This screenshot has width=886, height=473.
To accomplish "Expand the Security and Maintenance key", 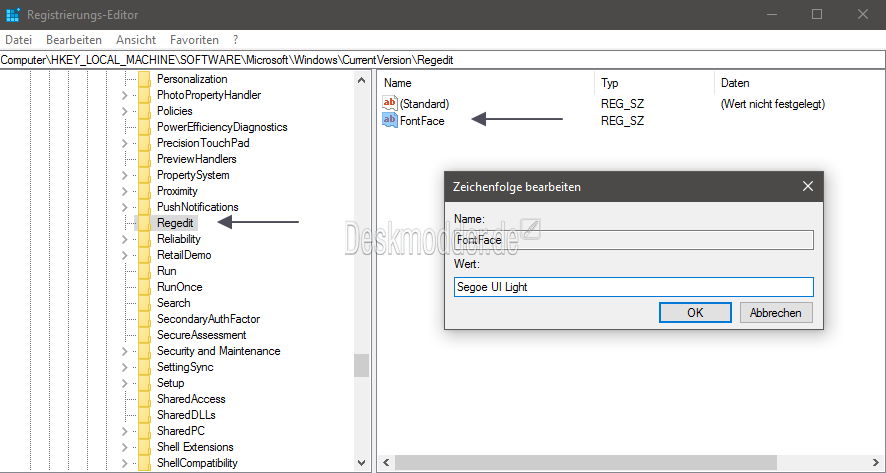I will click(124, 351).
